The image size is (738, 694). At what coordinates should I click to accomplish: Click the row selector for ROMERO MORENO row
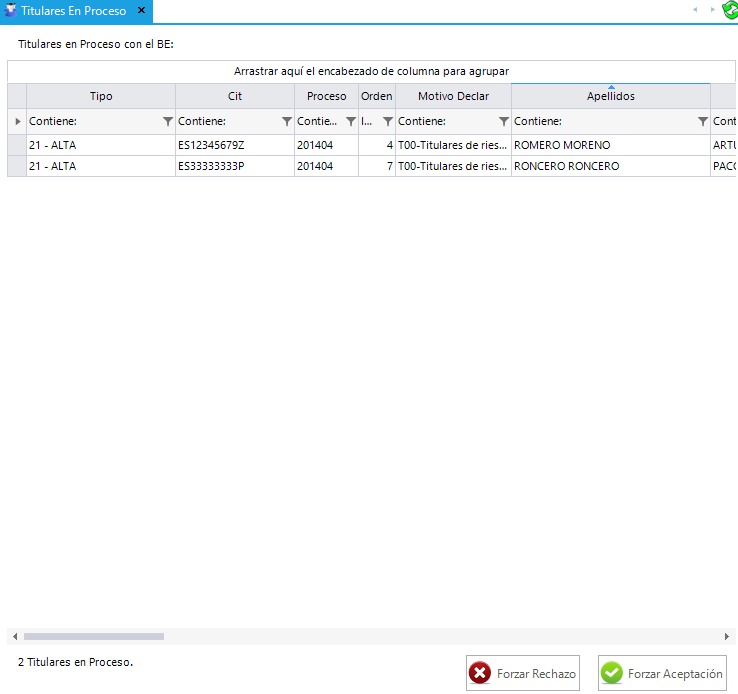click(17, 145)
